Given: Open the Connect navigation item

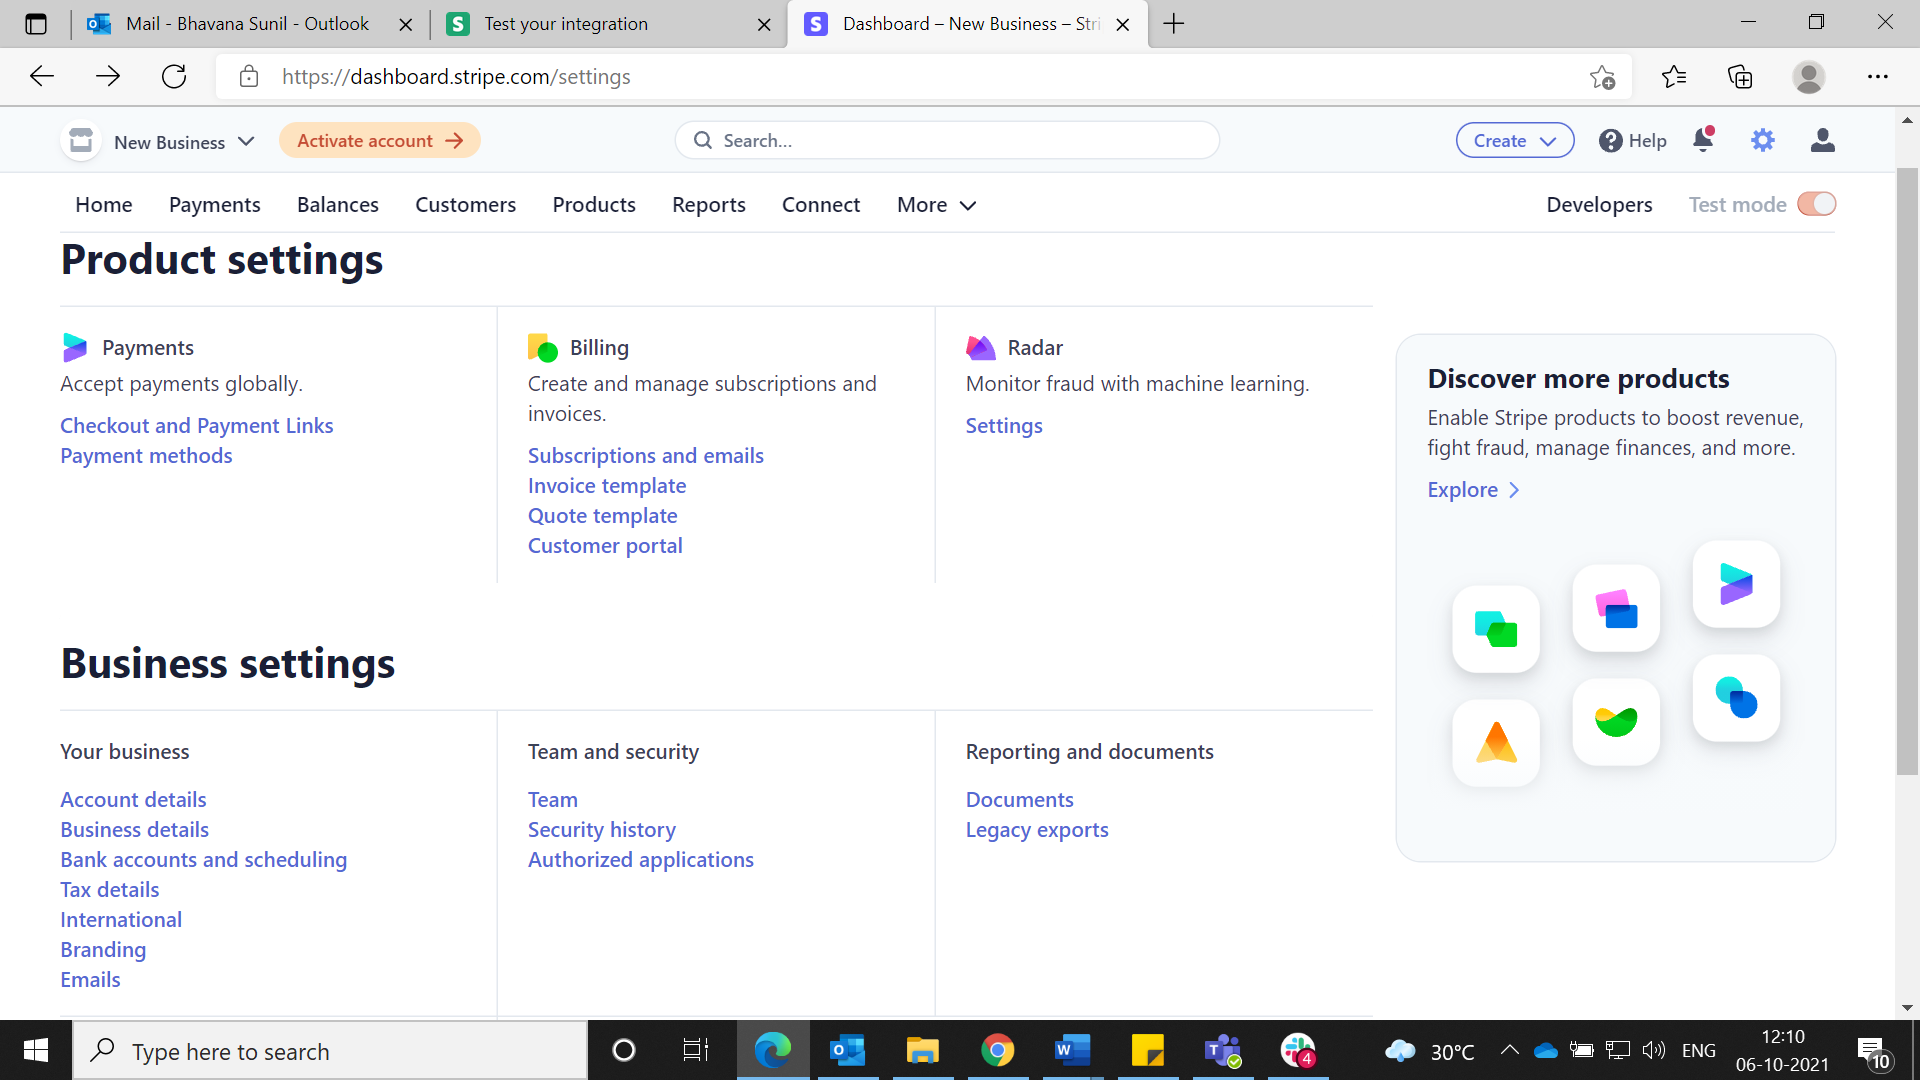Looking at the screenshot, I should pyautogui.click(x=821, y=205).
